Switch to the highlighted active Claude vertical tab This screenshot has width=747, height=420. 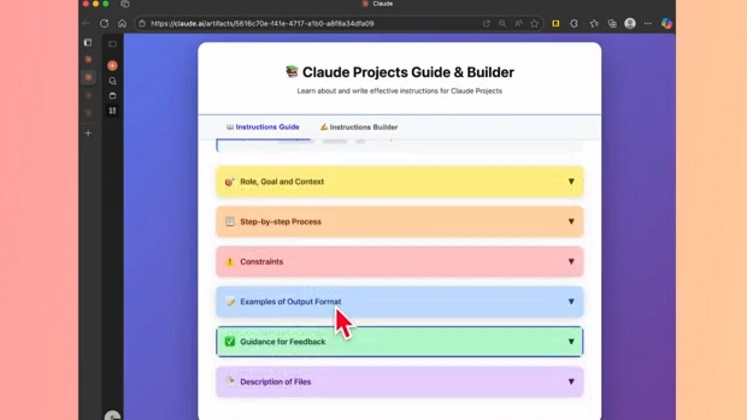(88, 77)
